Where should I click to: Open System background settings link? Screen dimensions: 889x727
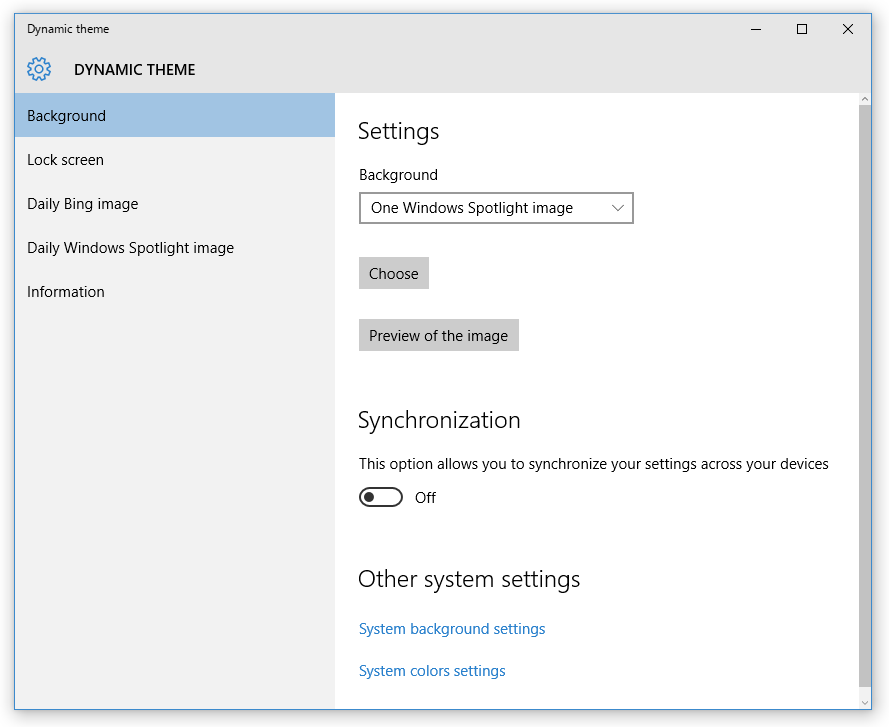[452, 629]
